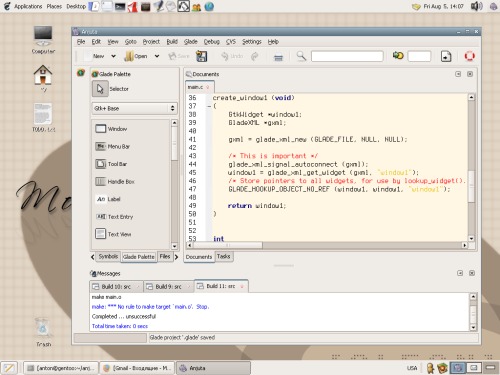The width and height of the screenshot is (500, 375).
Task: Select the Tool Bar widget in palette
Action: (111, 164)
